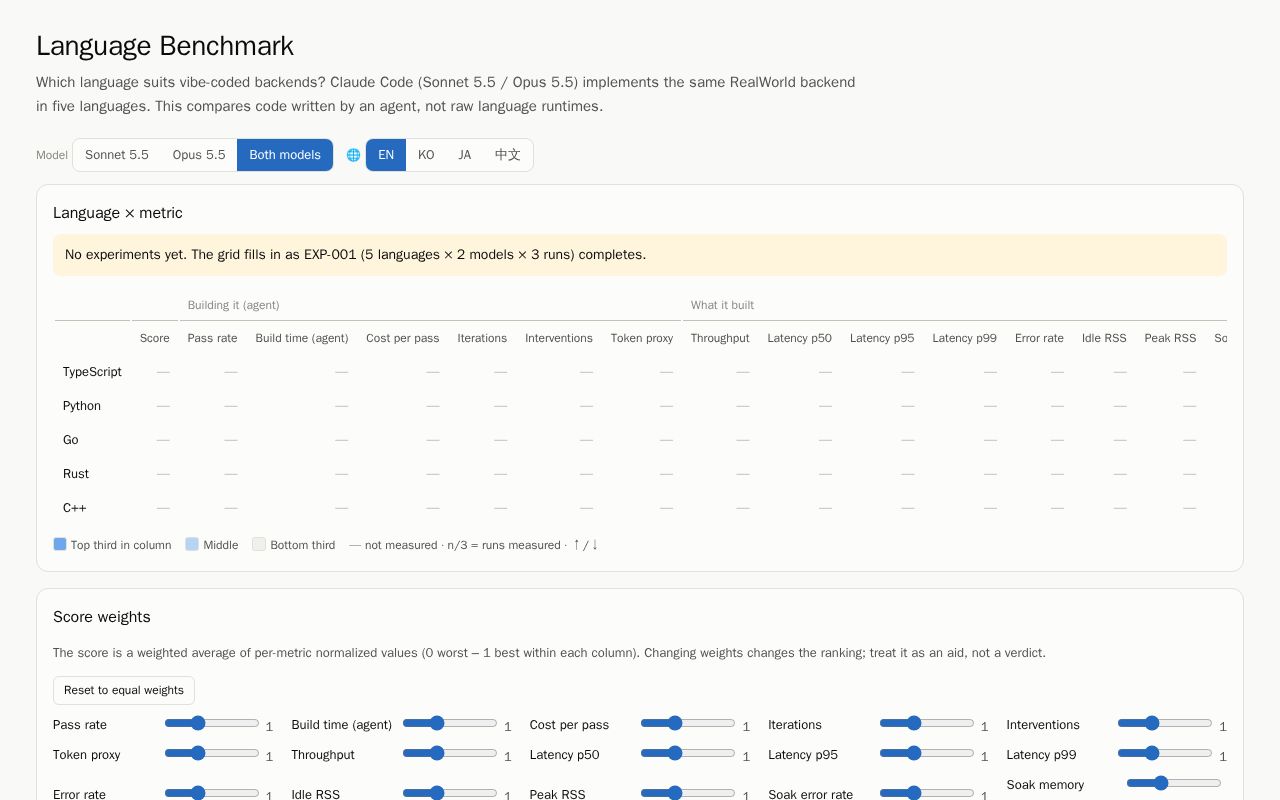
Task: Adjust the Iterations weight slider
Action: tap(927, 723)
